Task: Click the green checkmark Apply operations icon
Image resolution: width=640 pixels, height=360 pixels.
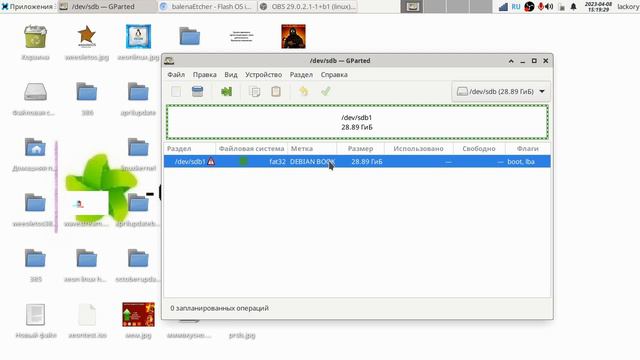Action: [326, 91]
